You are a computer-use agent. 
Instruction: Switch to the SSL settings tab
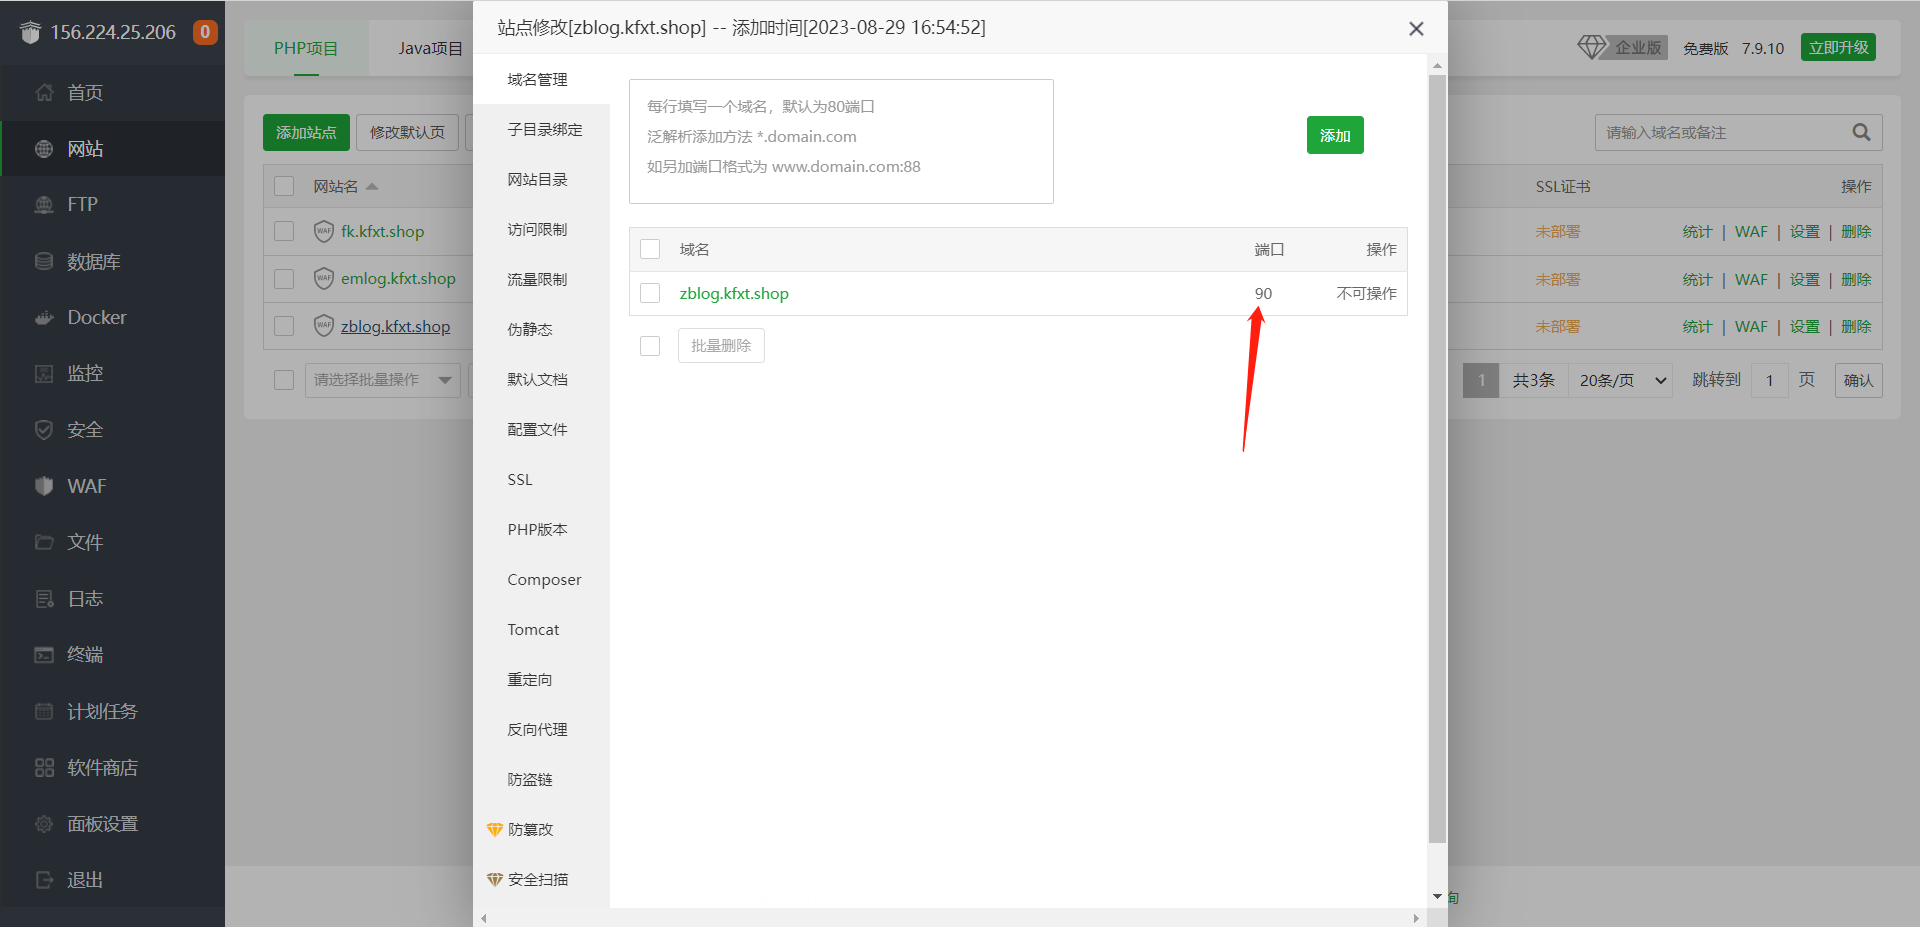(x=520, y=480)
